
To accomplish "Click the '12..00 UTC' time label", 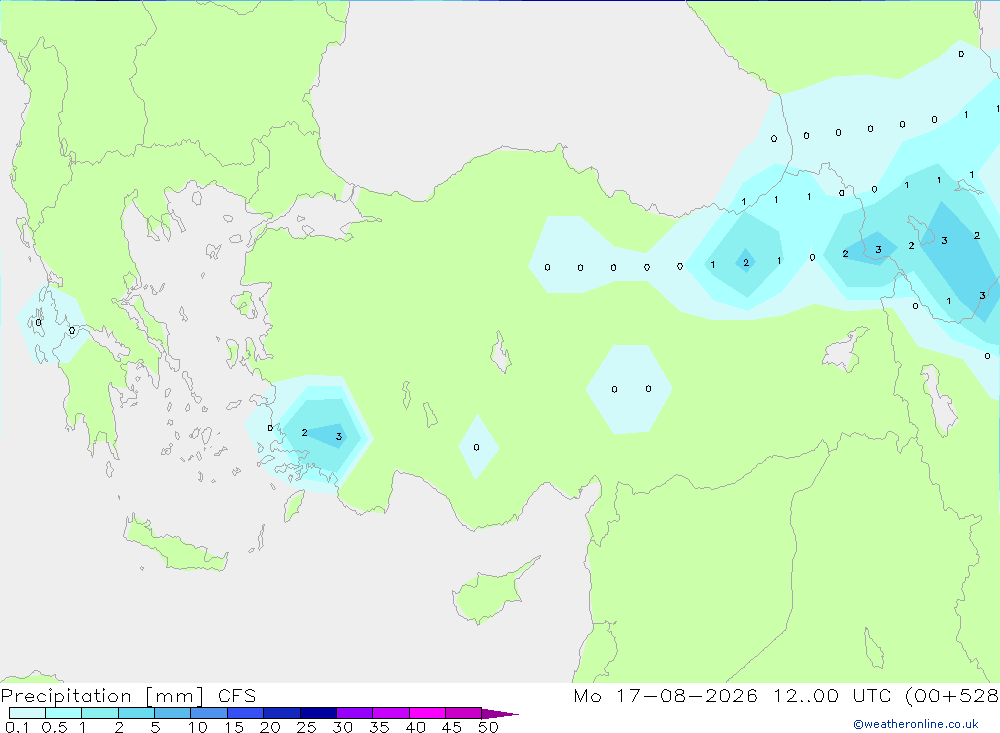I will tap(832, 696).
